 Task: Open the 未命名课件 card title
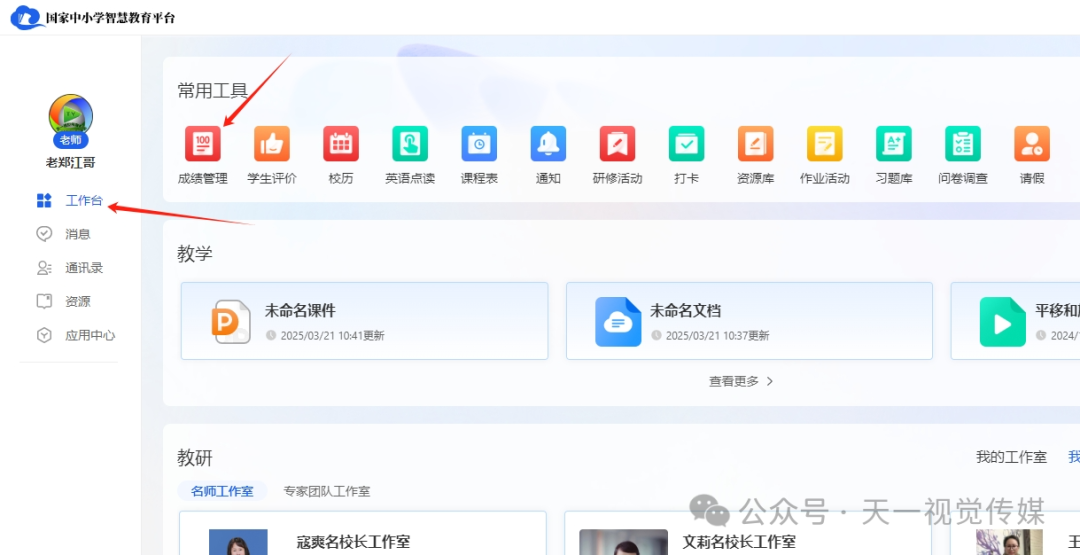click(x=300, y=311)
